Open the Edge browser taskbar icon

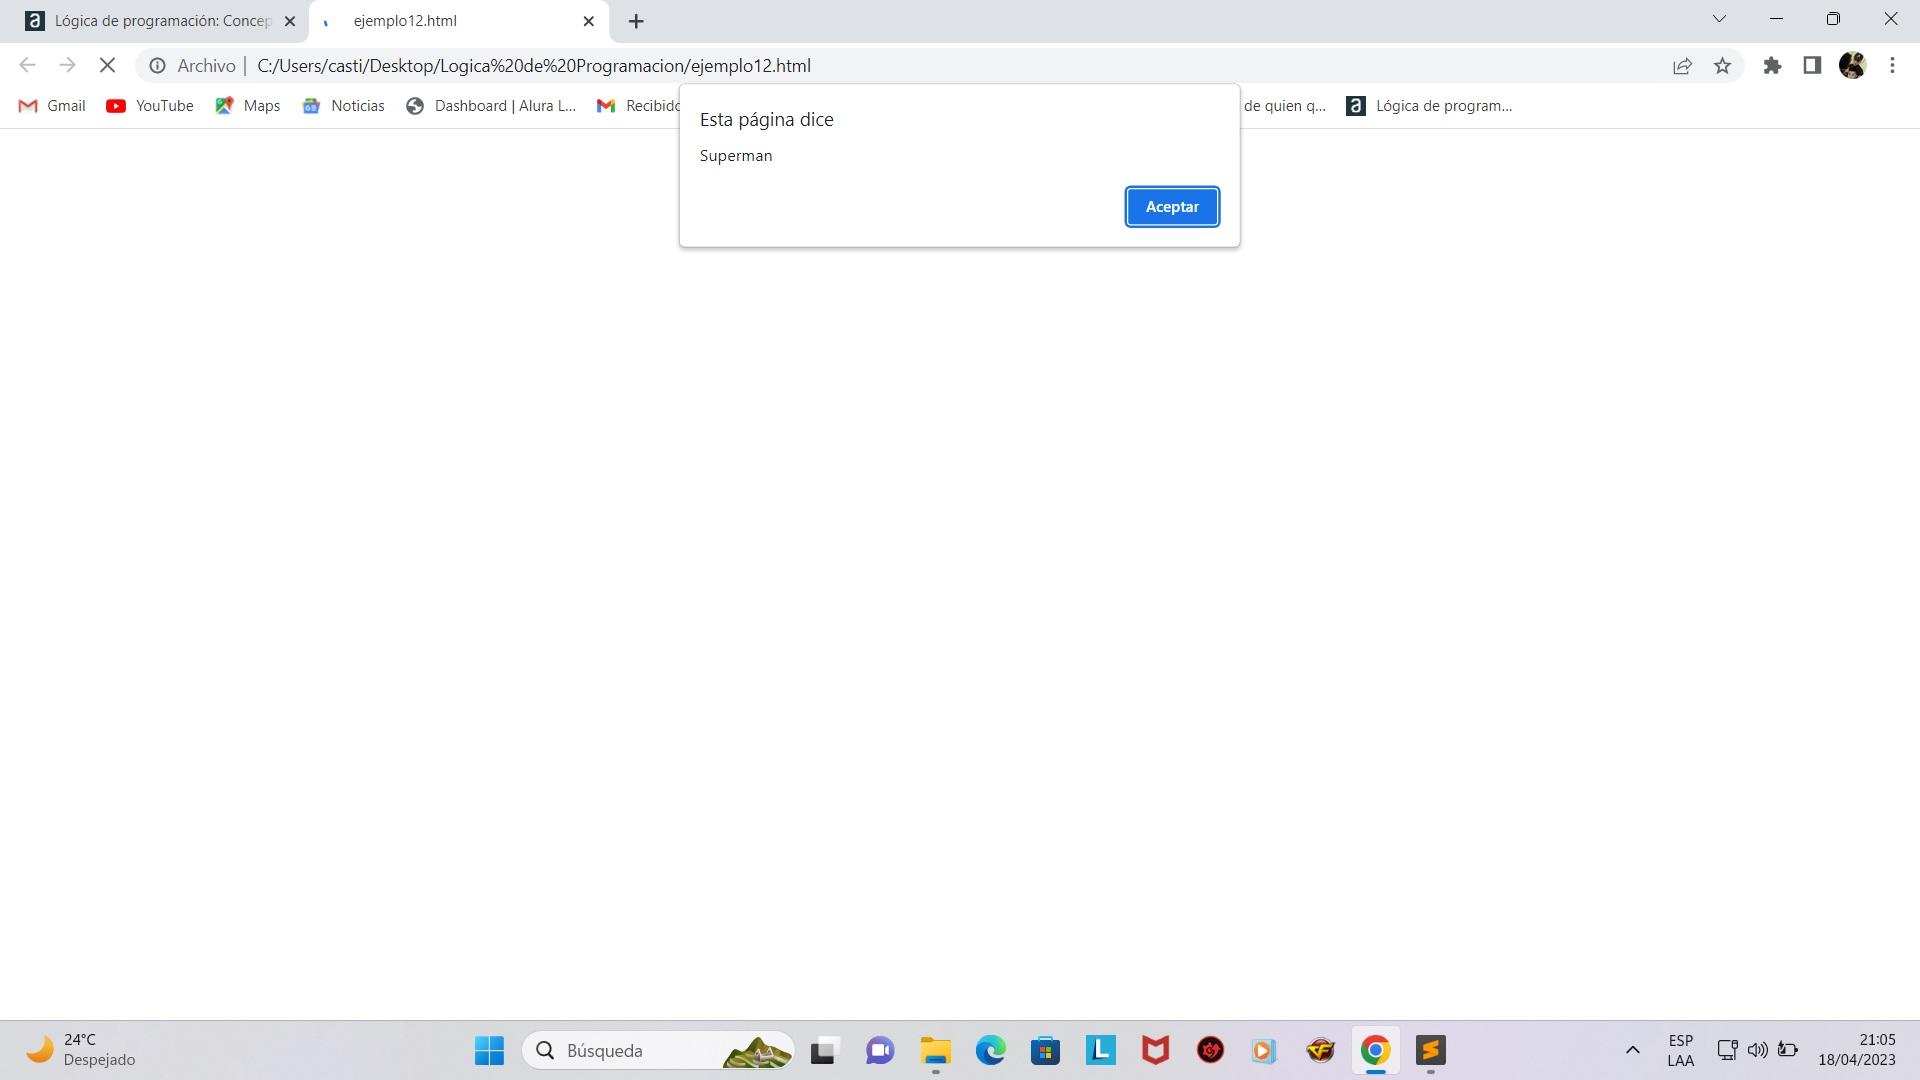pyautogui.click(x=990, y=1050)
